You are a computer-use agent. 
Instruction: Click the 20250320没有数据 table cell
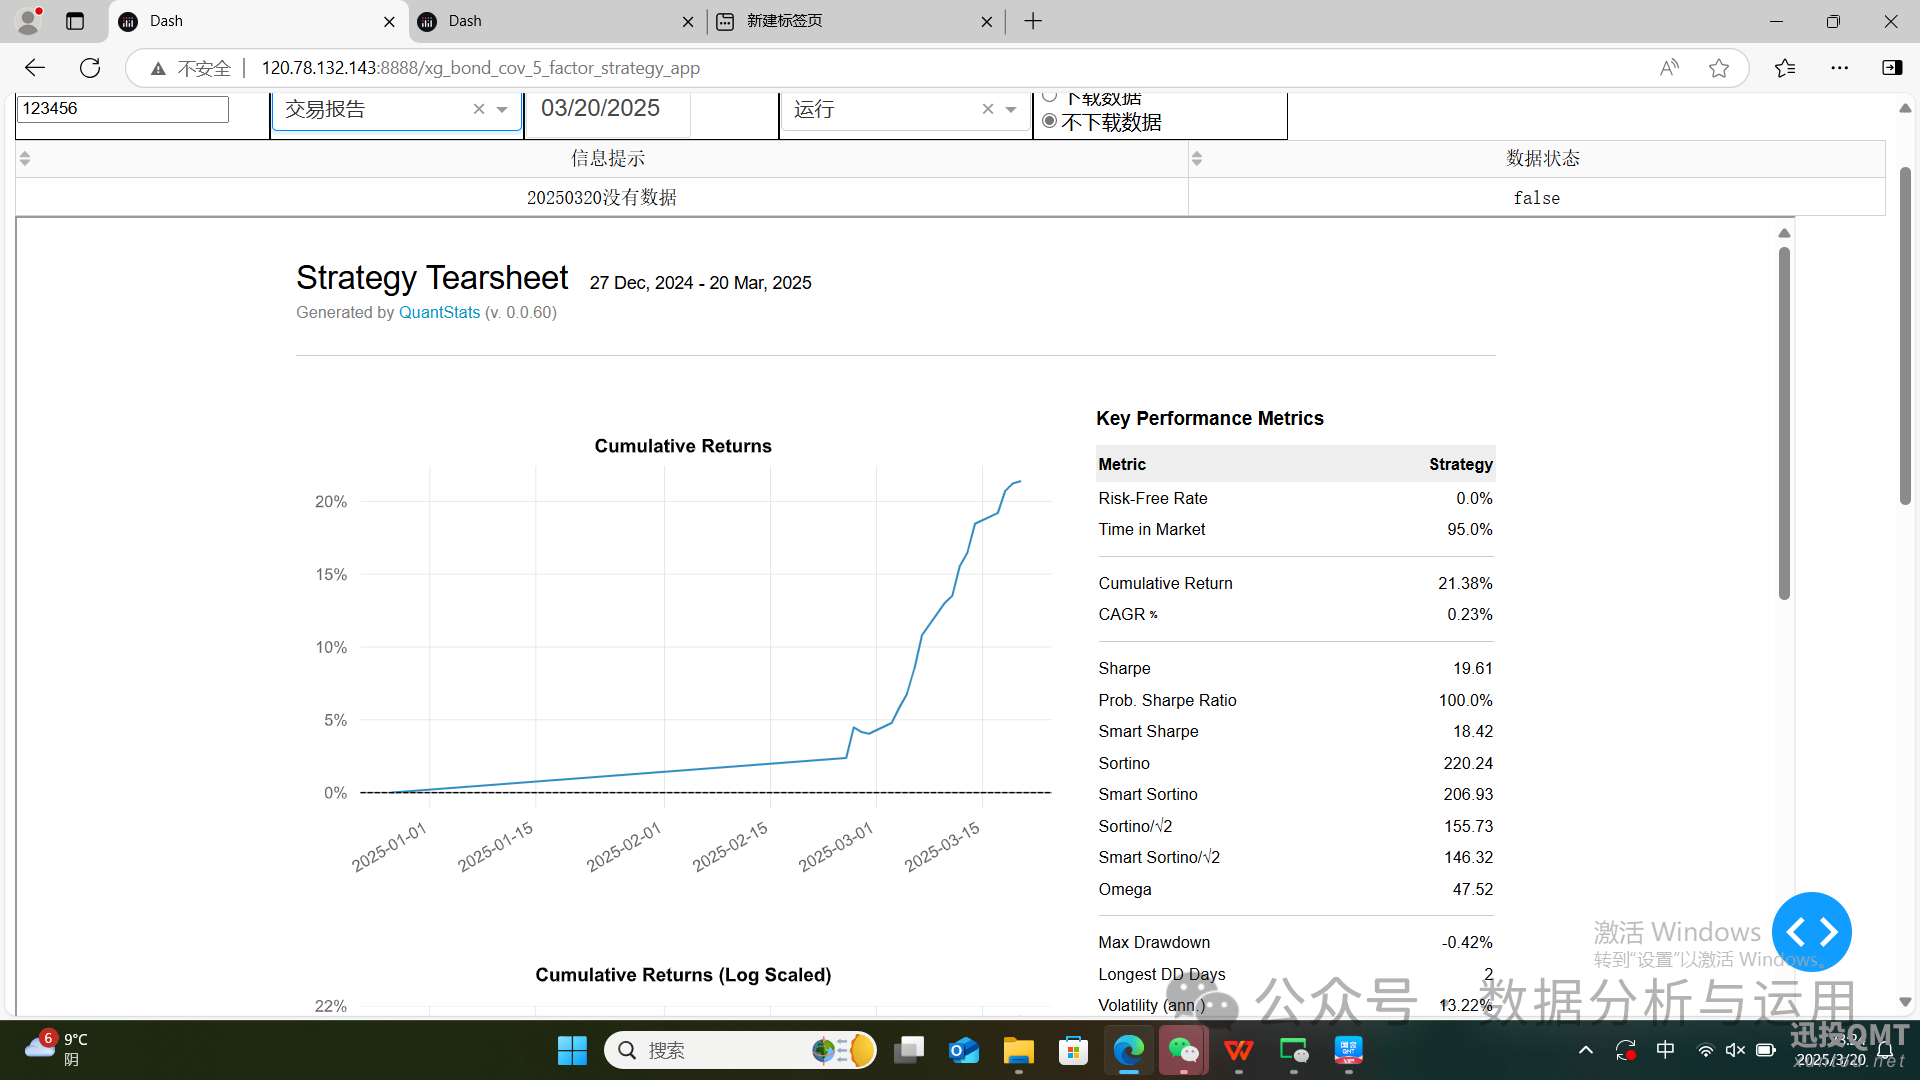coord(602,197)
